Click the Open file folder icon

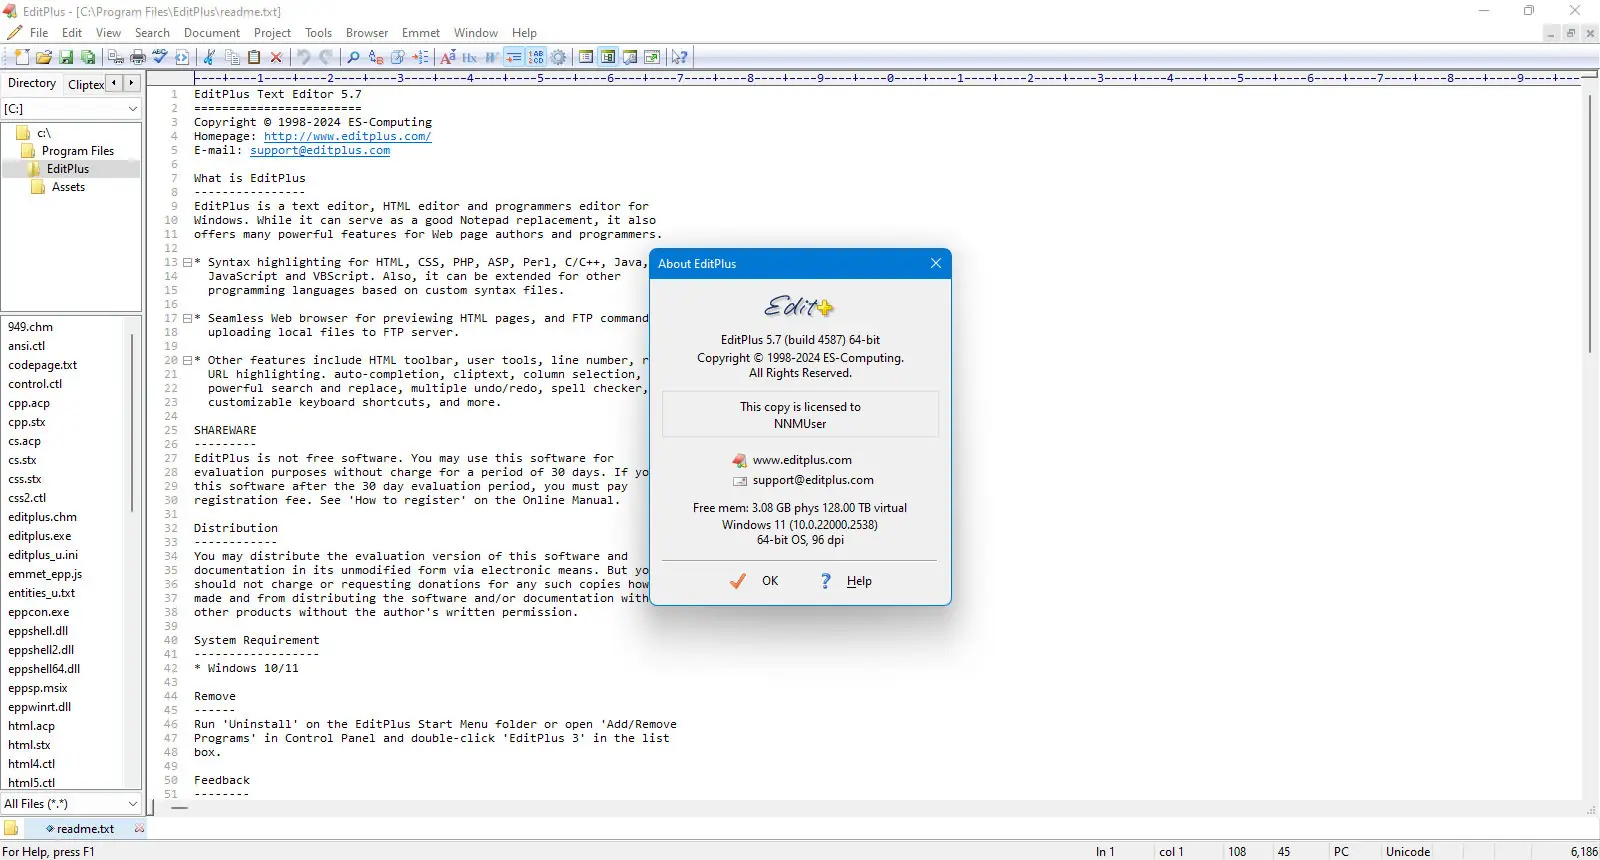[x=44, y=57]
